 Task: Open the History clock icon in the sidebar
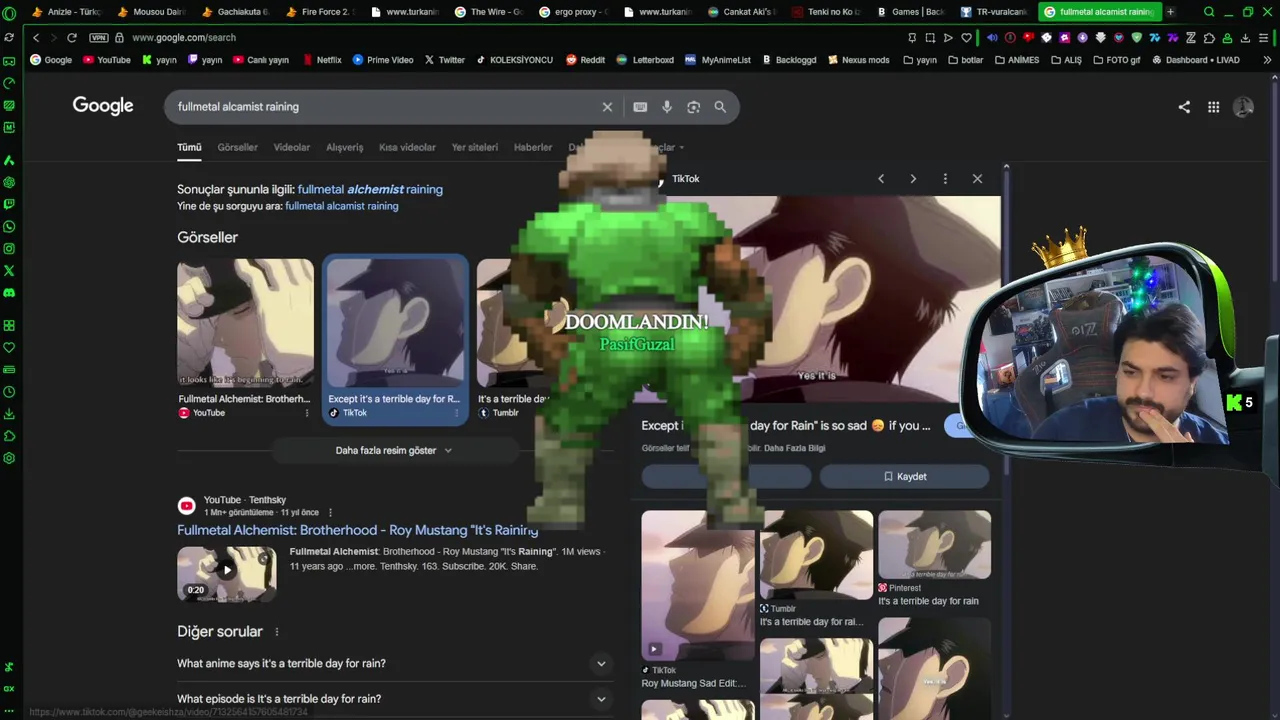9,392
